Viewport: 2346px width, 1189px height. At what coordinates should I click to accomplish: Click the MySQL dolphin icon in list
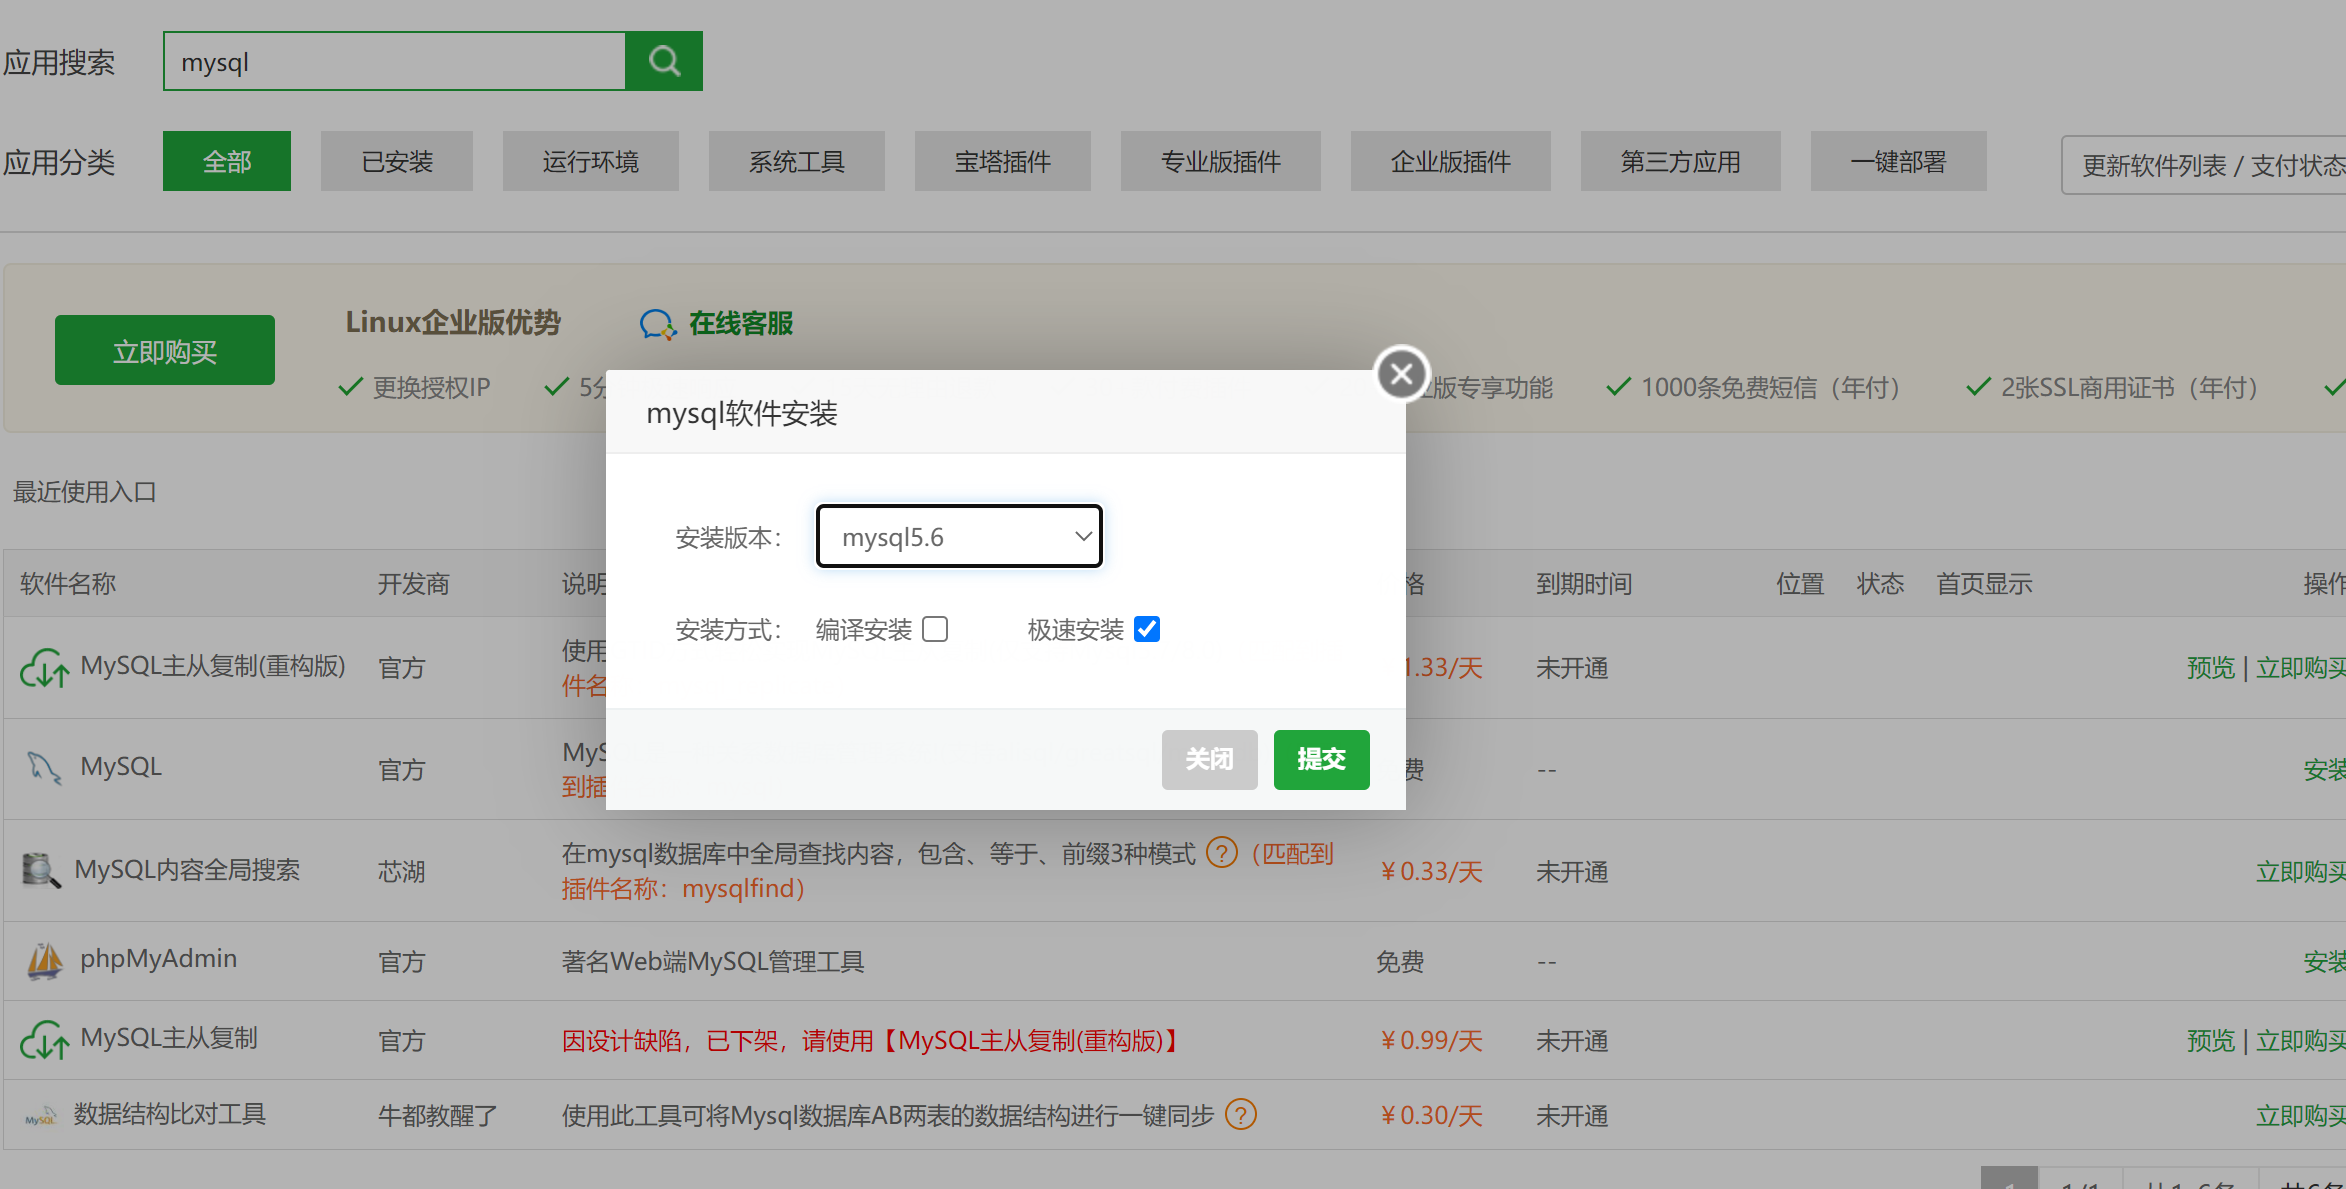[x=43, y=768]
